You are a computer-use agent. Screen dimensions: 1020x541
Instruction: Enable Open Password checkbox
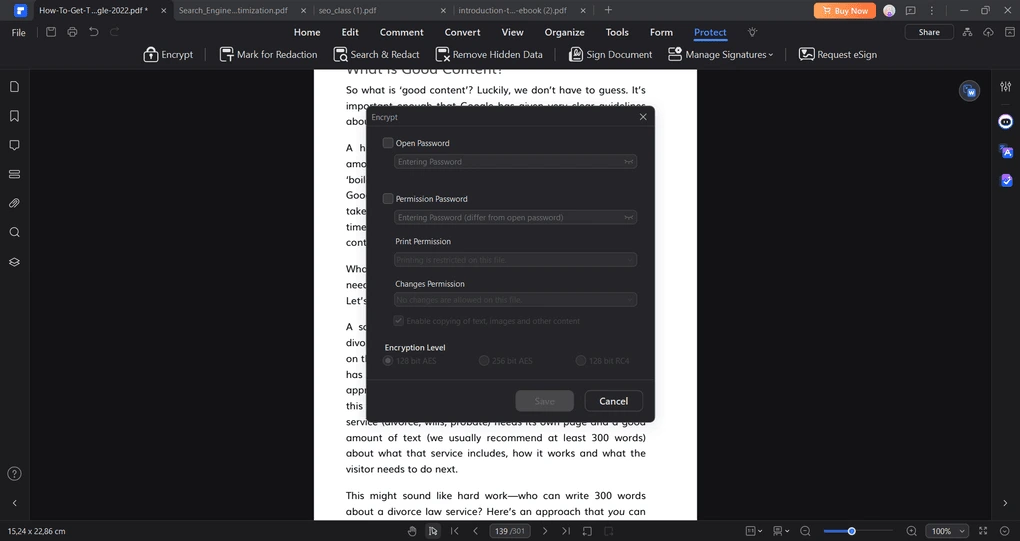pos(388,143)
